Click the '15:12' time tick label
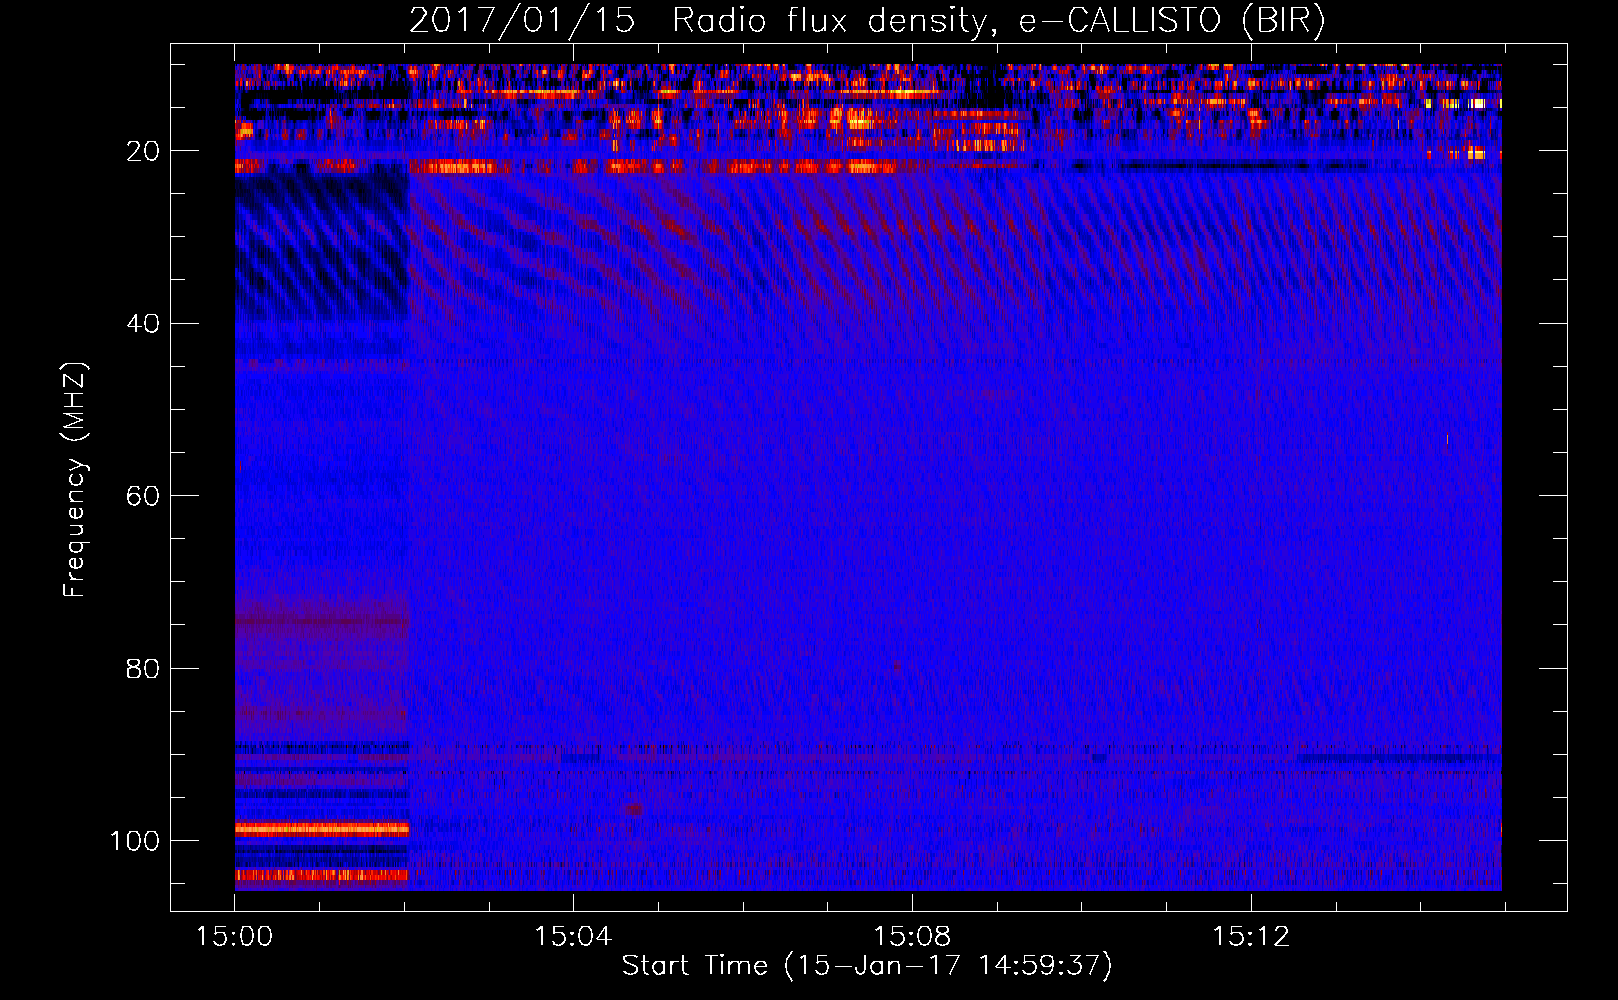 (x=1251, y=937)
